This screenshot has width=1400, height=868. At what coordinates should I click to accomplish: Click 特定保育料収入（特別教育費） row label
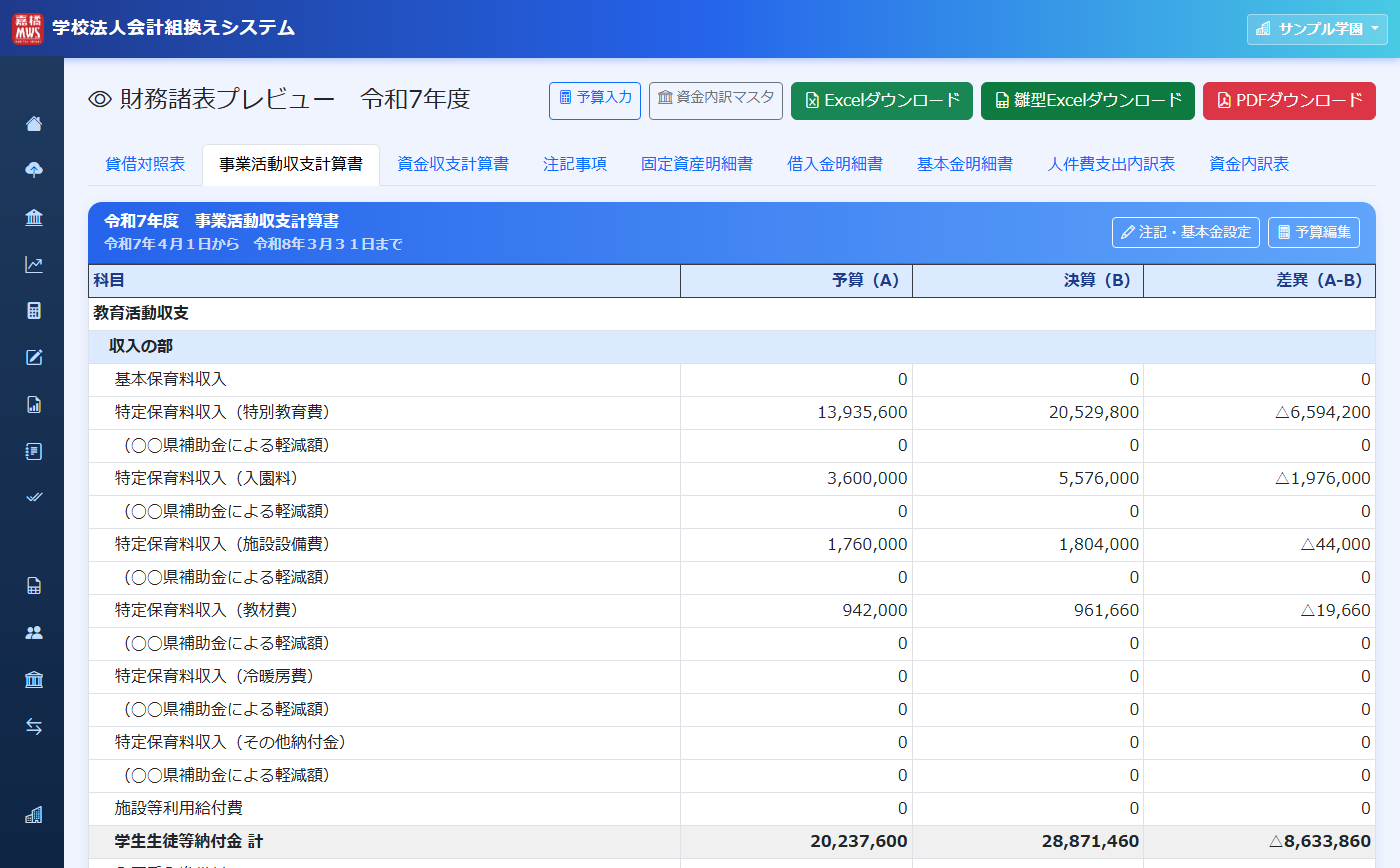tap(222, 413)
